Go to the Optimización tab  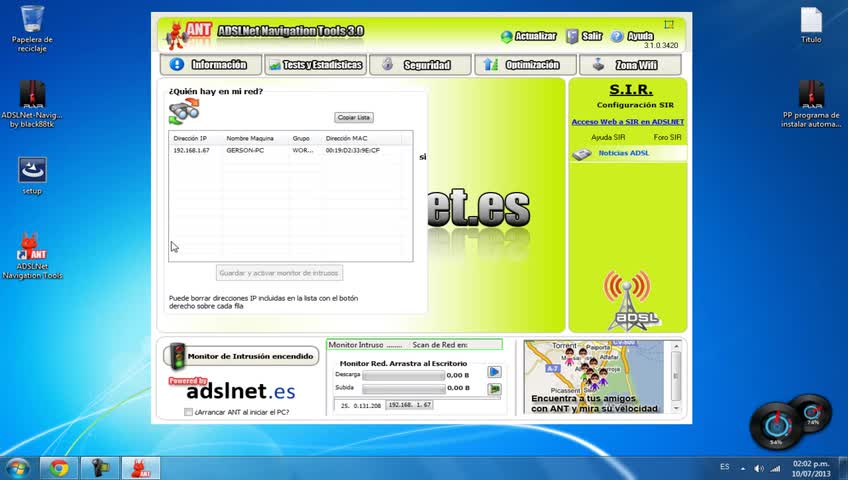click(525, 65)
